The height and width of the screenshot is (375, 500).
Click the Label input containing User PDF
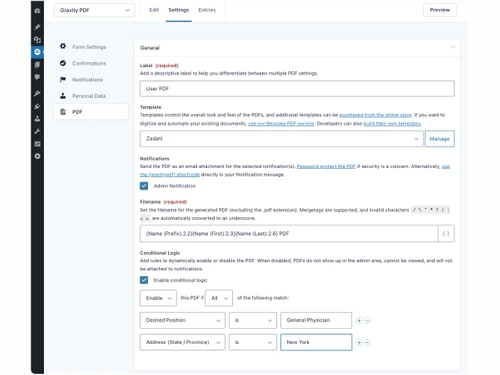coord(297,89)
